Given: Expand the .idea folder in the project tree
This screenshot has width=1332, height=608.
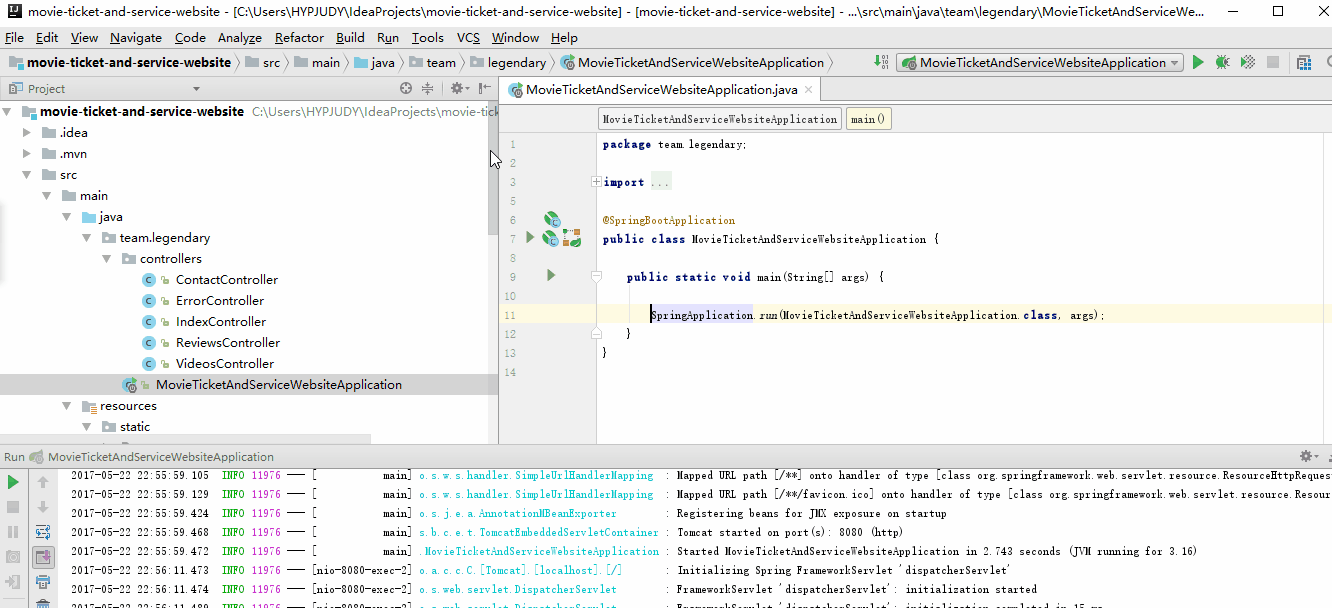Looking at the screenshot, I should click(x=28, y=133).
